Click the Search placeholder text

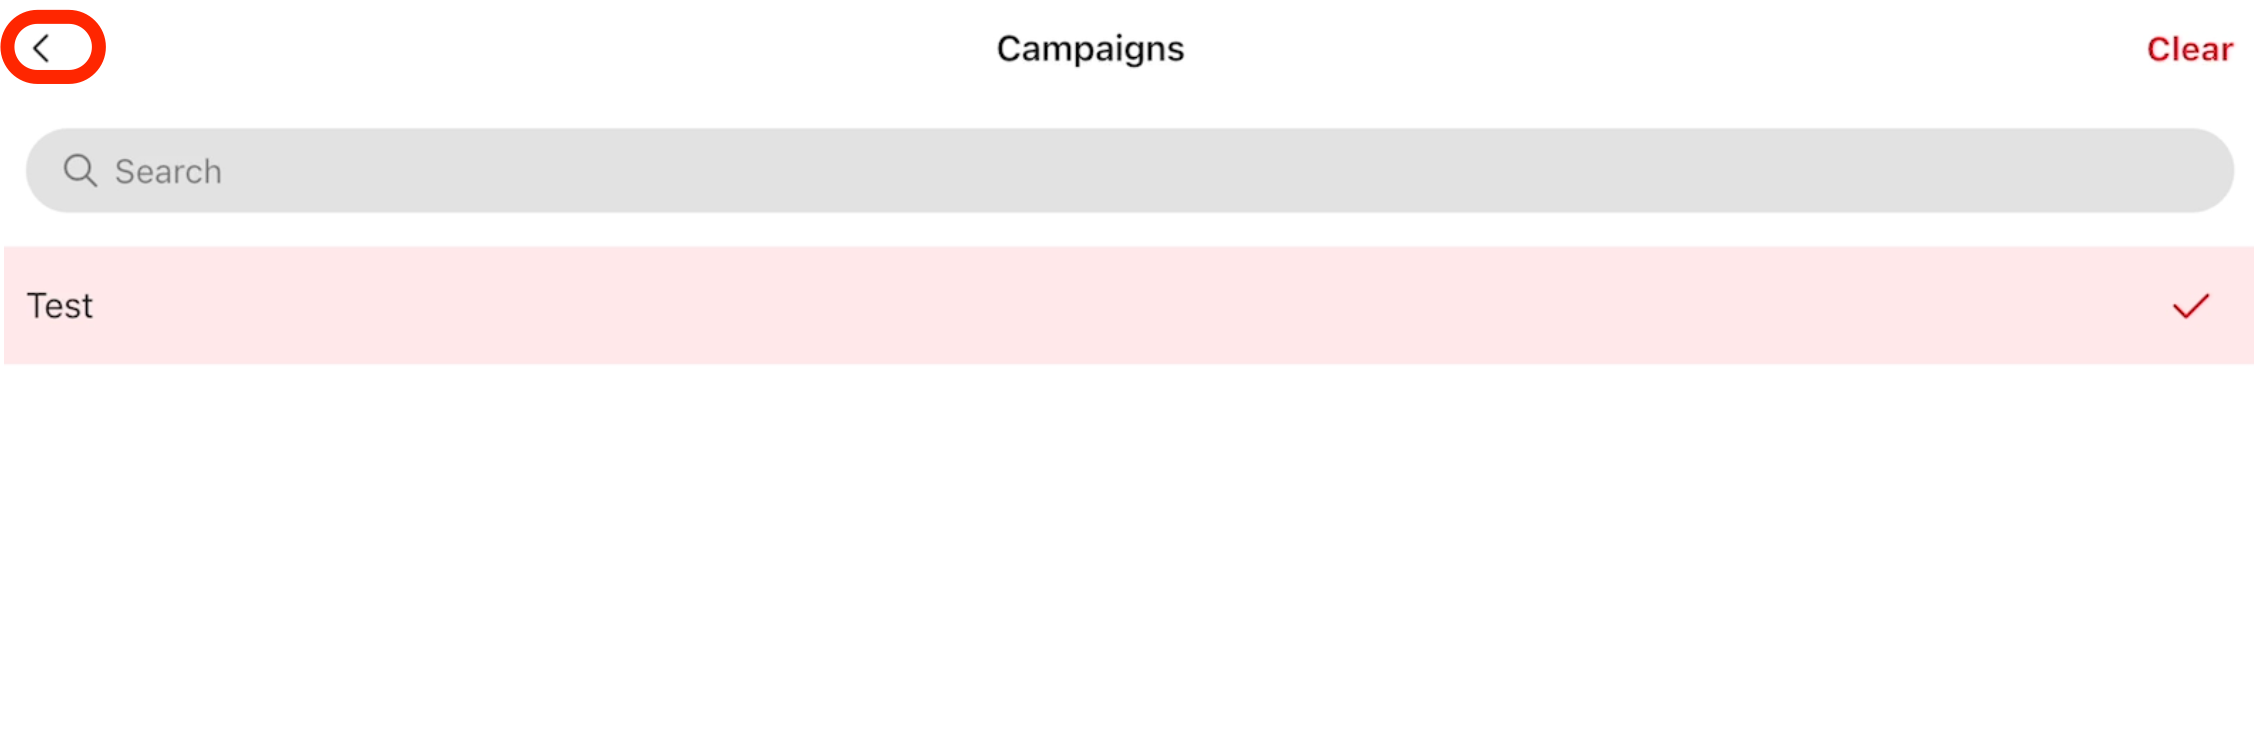pyautogui.click(x=168, y=172)
